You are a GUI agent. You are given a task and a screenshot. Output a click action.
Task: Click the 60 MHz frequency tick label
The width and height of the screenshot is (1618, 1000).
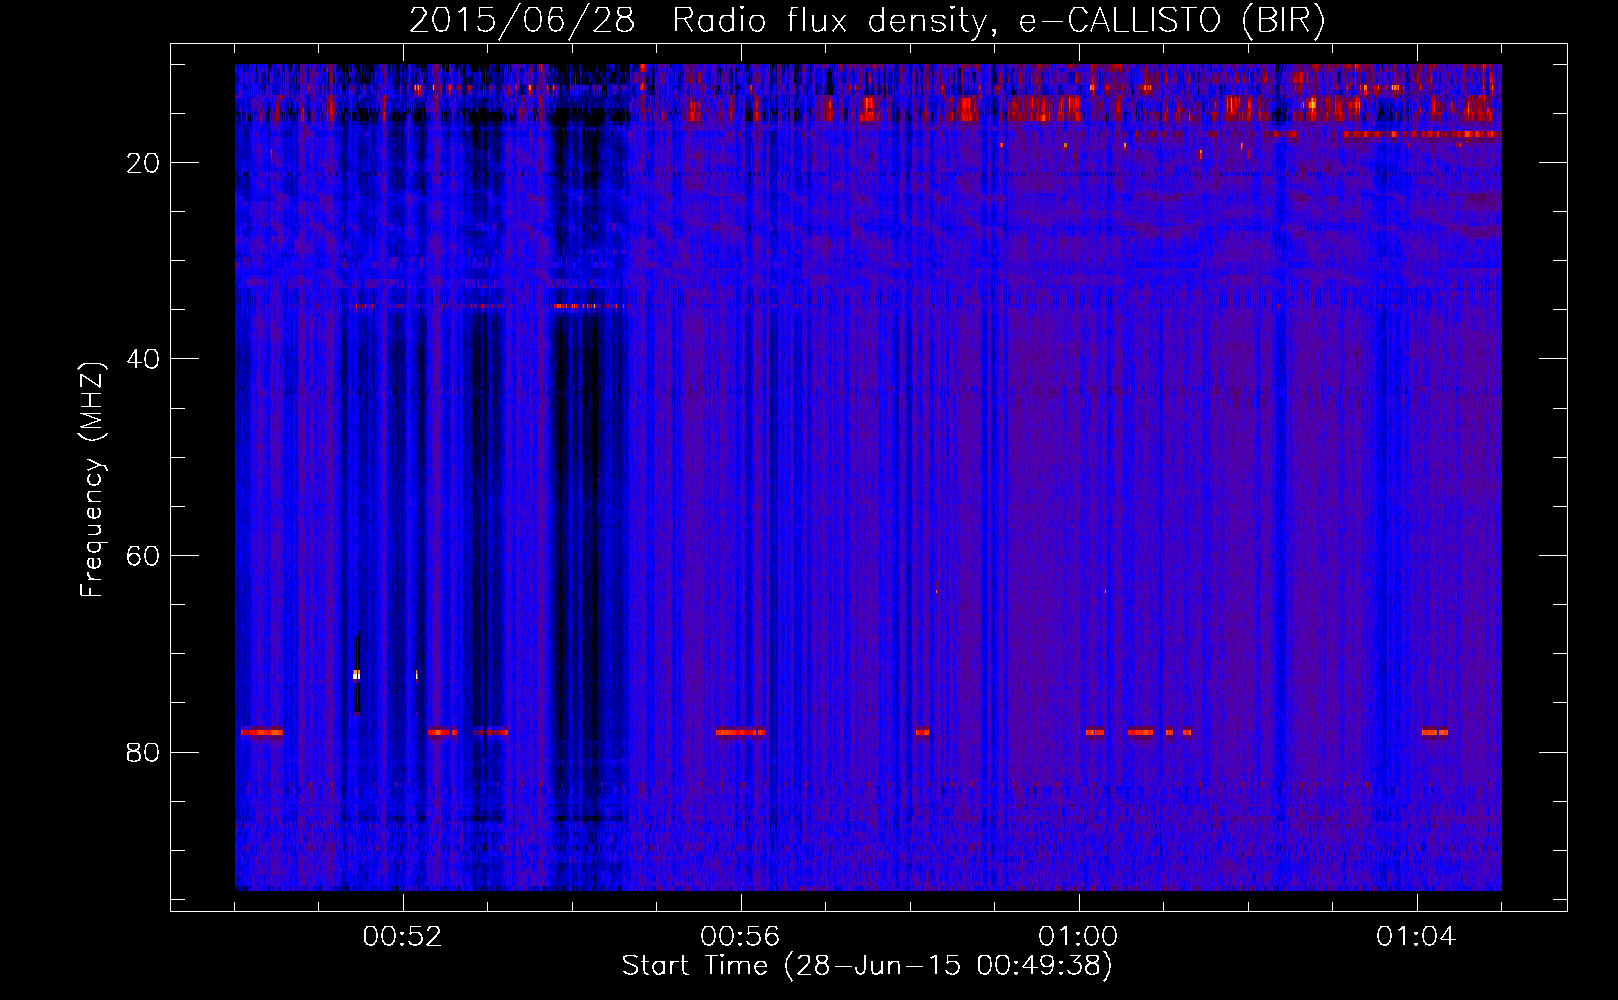click(143, 556)
